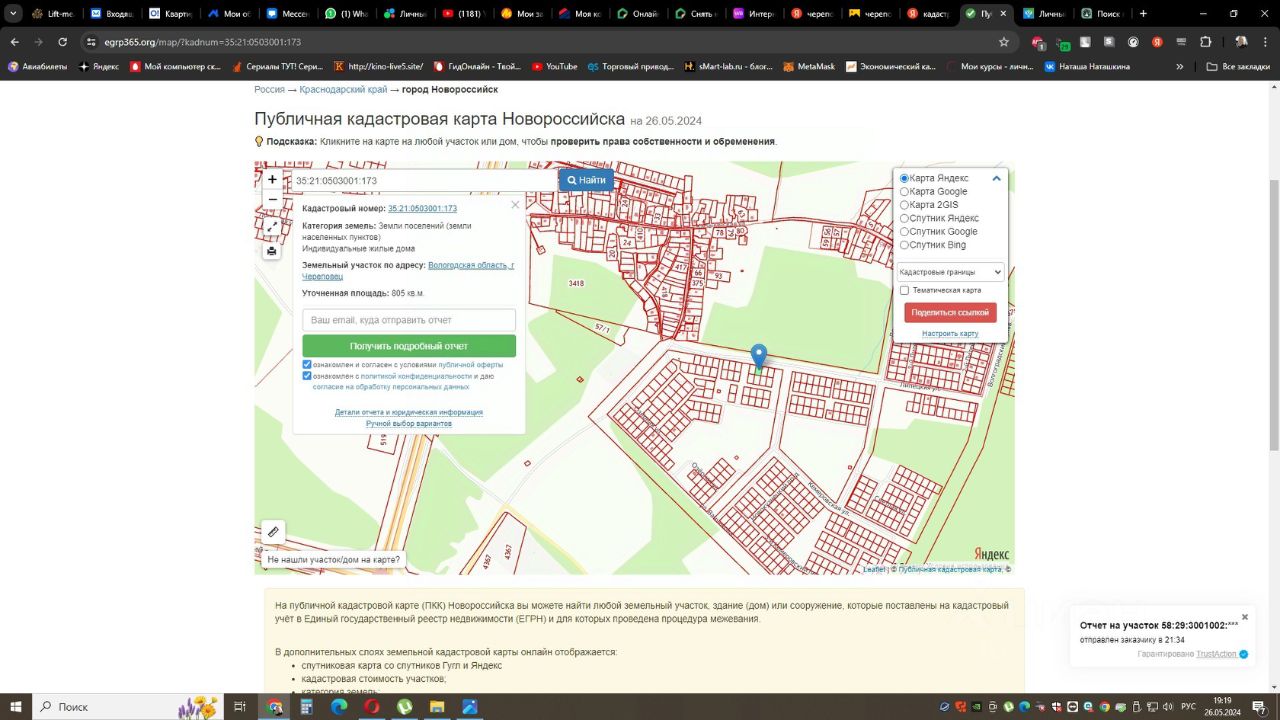Open TrustAction link in notification

[1216, 654]
